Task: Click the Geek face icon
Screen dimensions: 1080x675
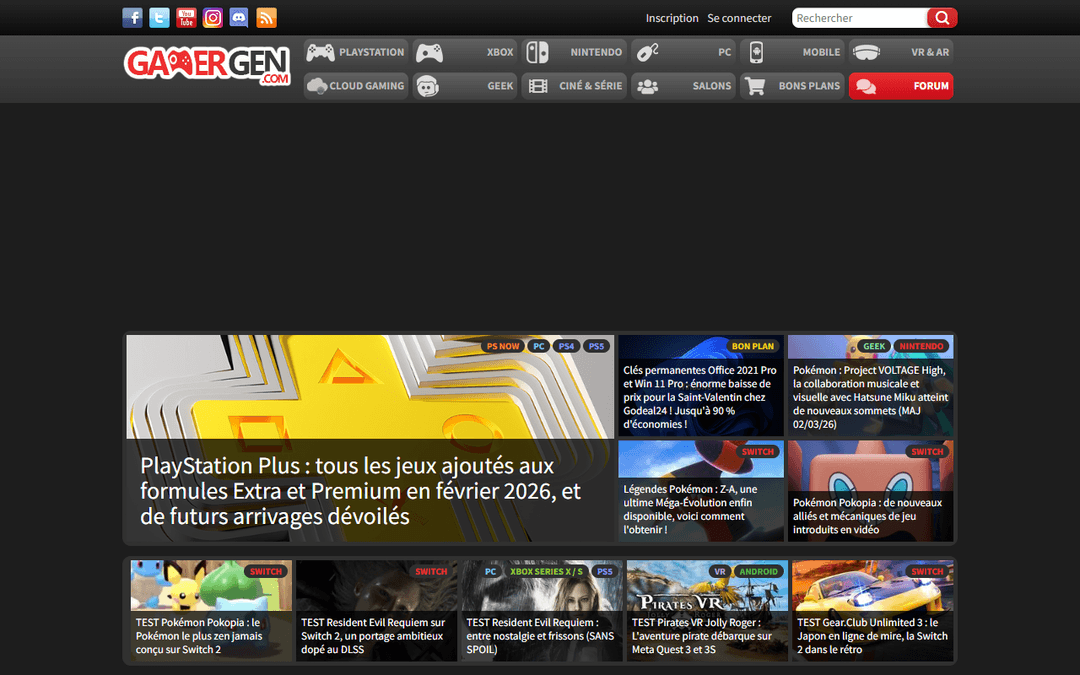Action: 427,86
